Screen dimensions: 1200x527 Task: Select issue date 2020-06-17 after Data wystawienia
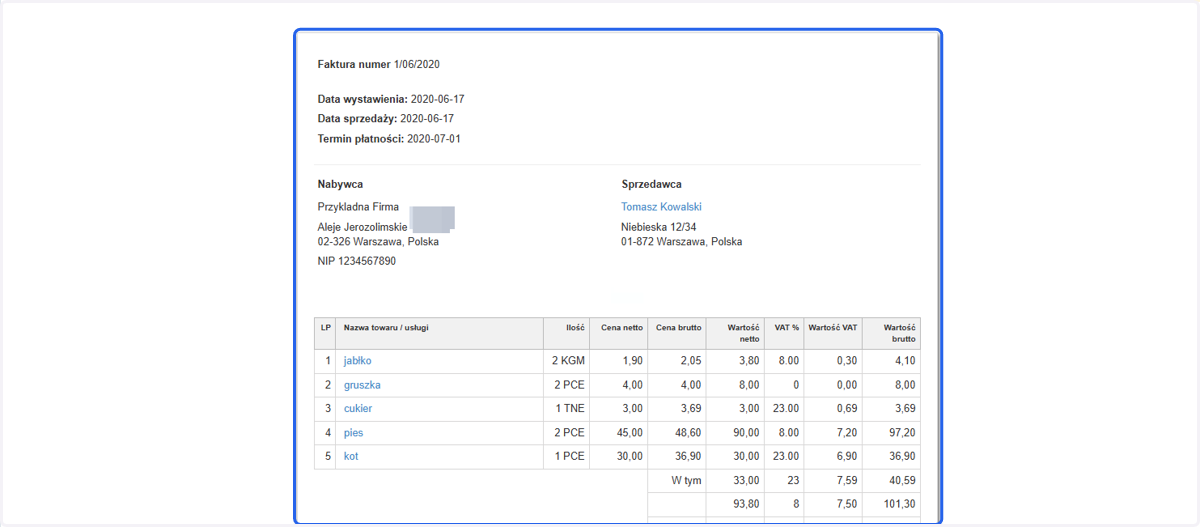click(x=437, y=99)
